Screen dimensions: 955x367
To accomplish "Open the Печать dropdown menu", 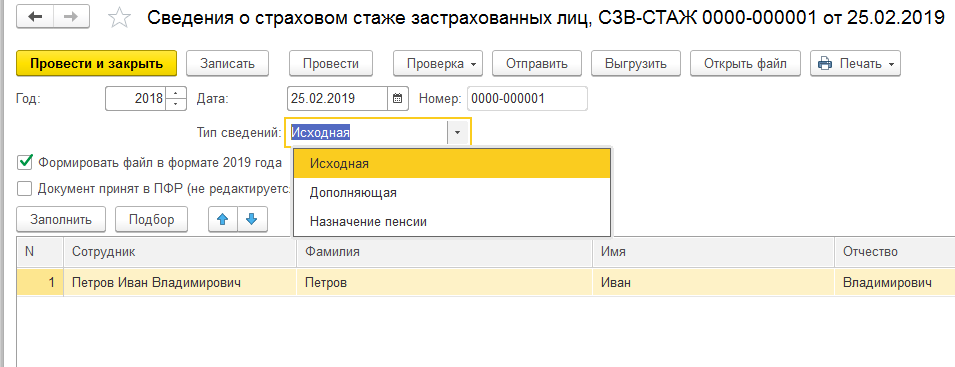I will [855, 64].
